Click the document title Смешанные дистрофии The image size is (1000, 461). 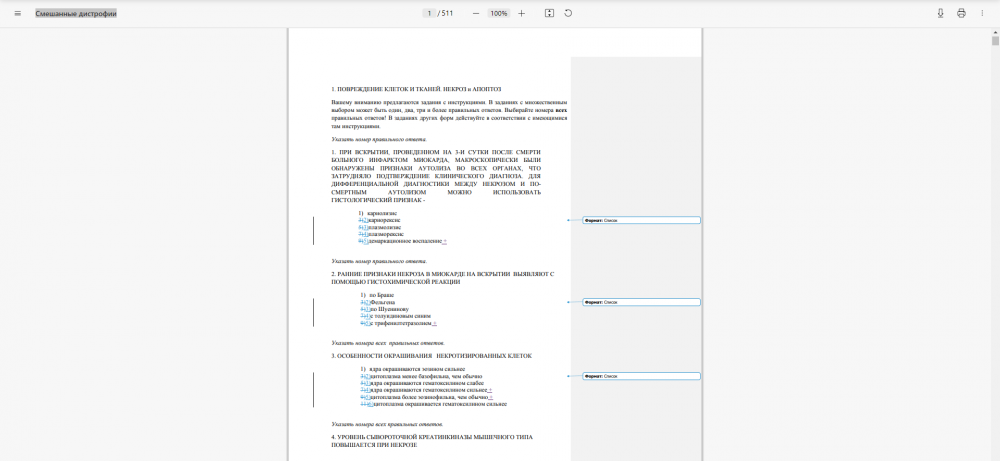click(76, 13)
